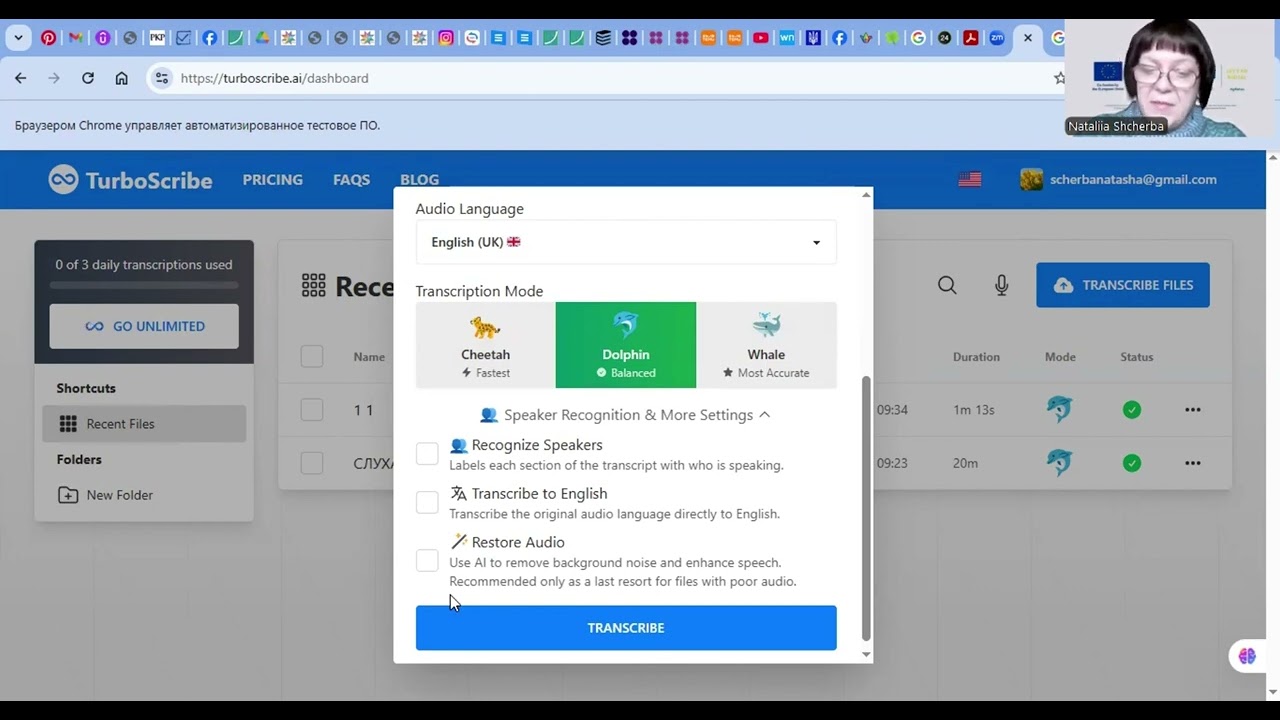Open the US flag language selector

point(970,180)
